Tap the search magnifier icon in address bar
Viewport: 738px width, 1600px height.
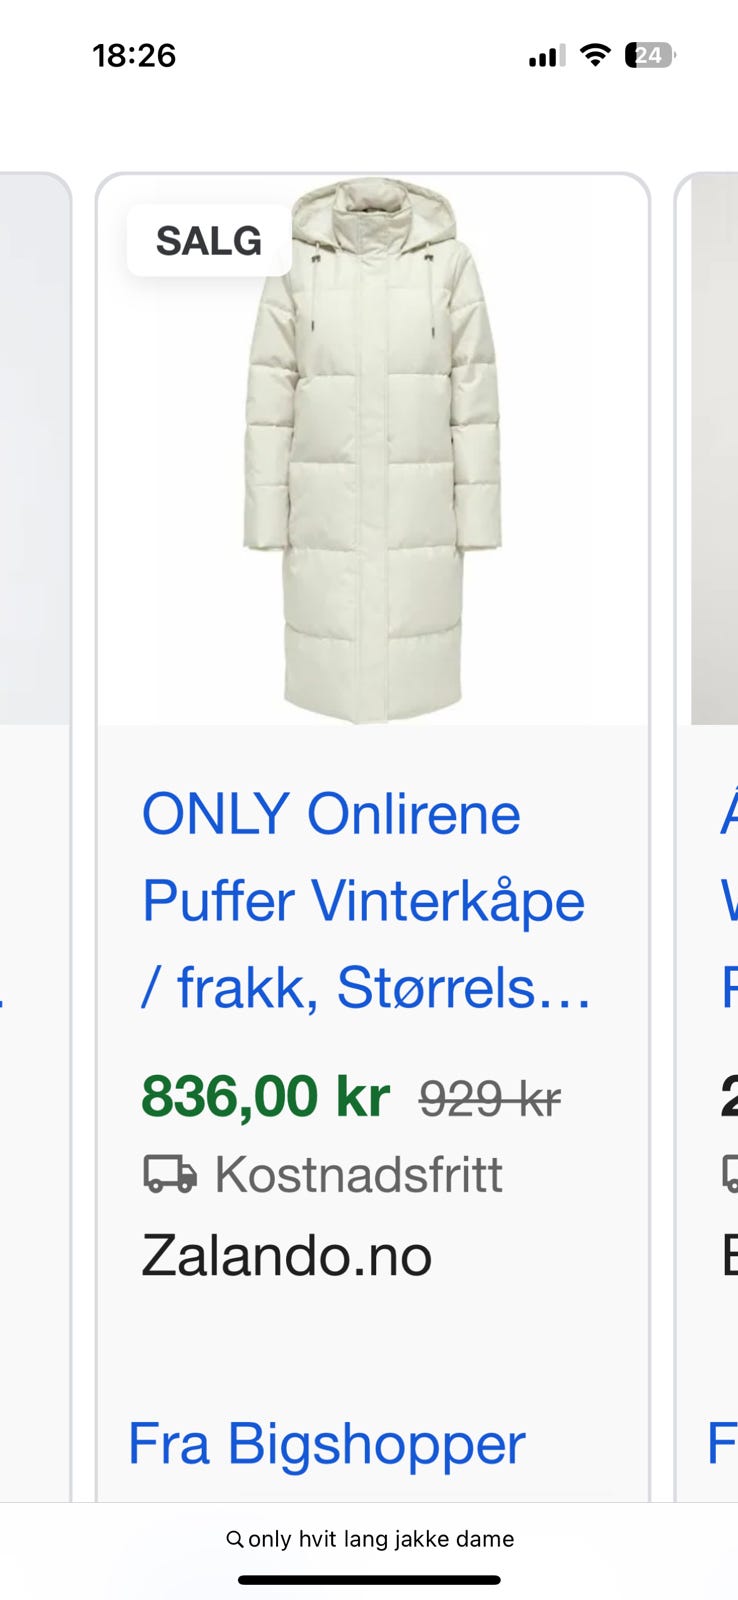pyautogui.click(x=234, y=1539)
